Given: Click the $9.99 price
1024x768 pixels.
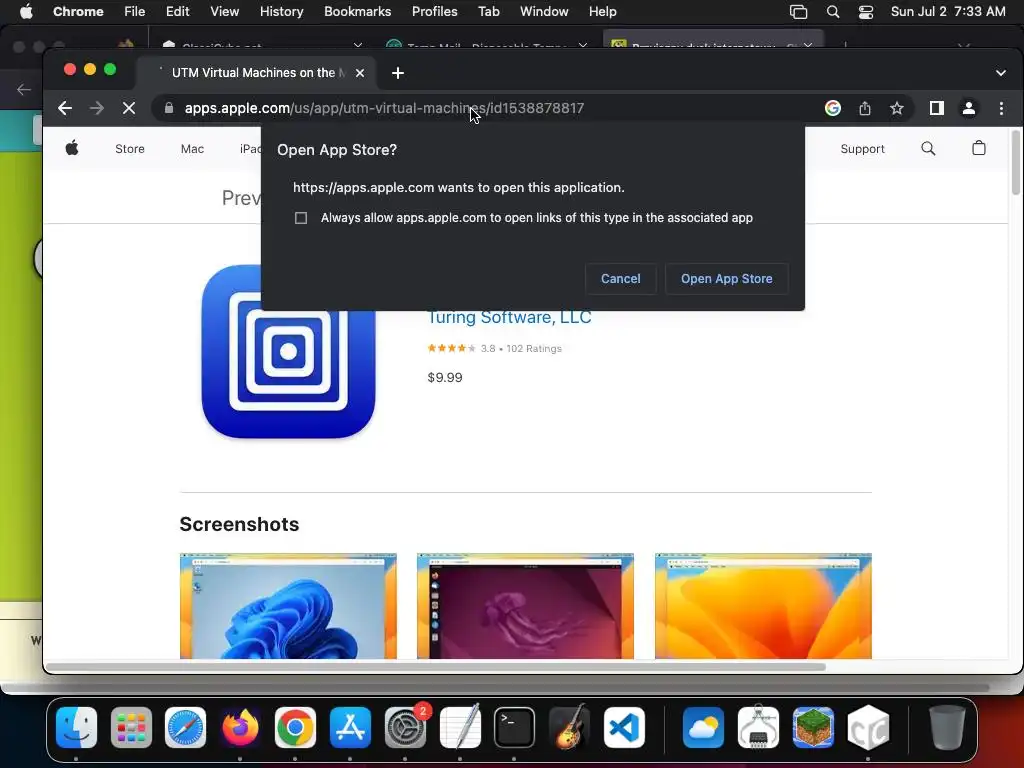Looking at the screenshot, I should [445, 377].
